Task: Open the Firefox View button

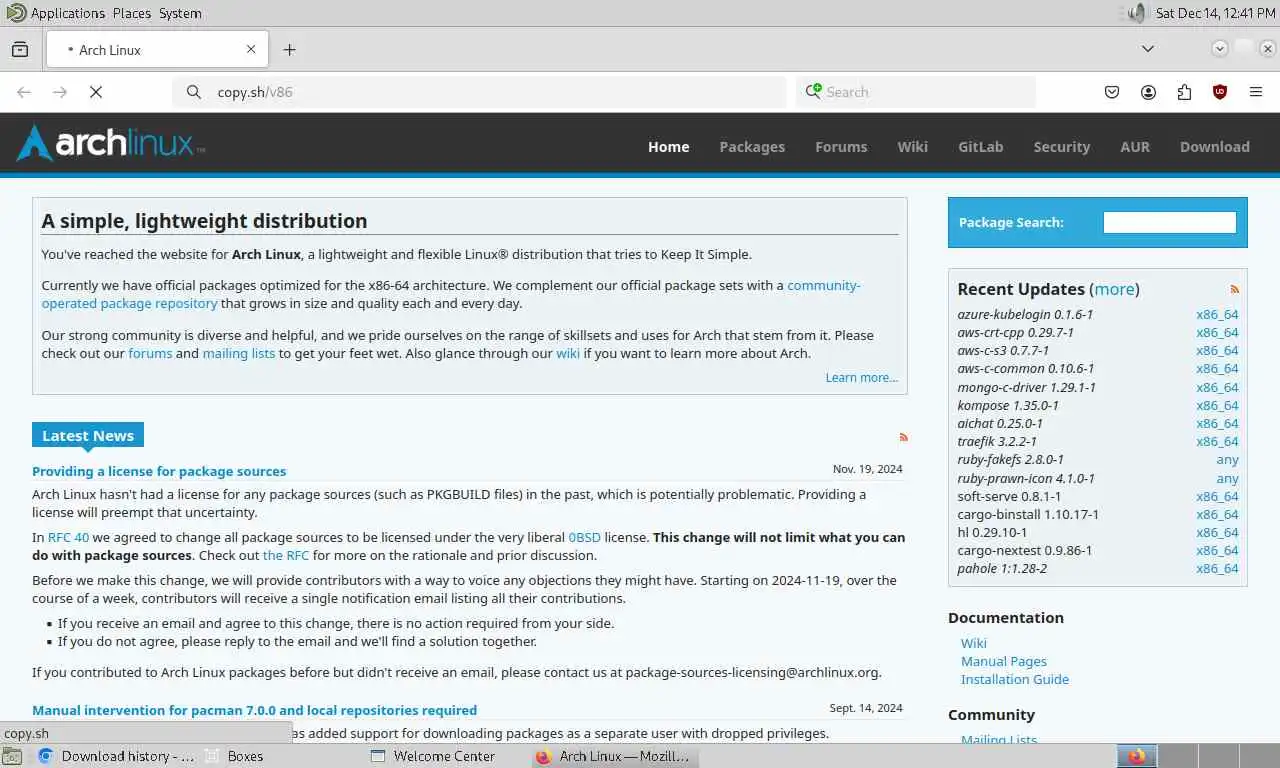Action: (20, 49)
